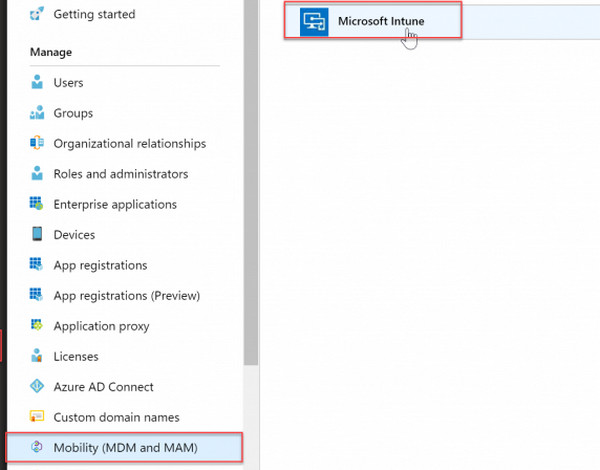
Task: Open Getting started menu item
Action: [94, 14]
